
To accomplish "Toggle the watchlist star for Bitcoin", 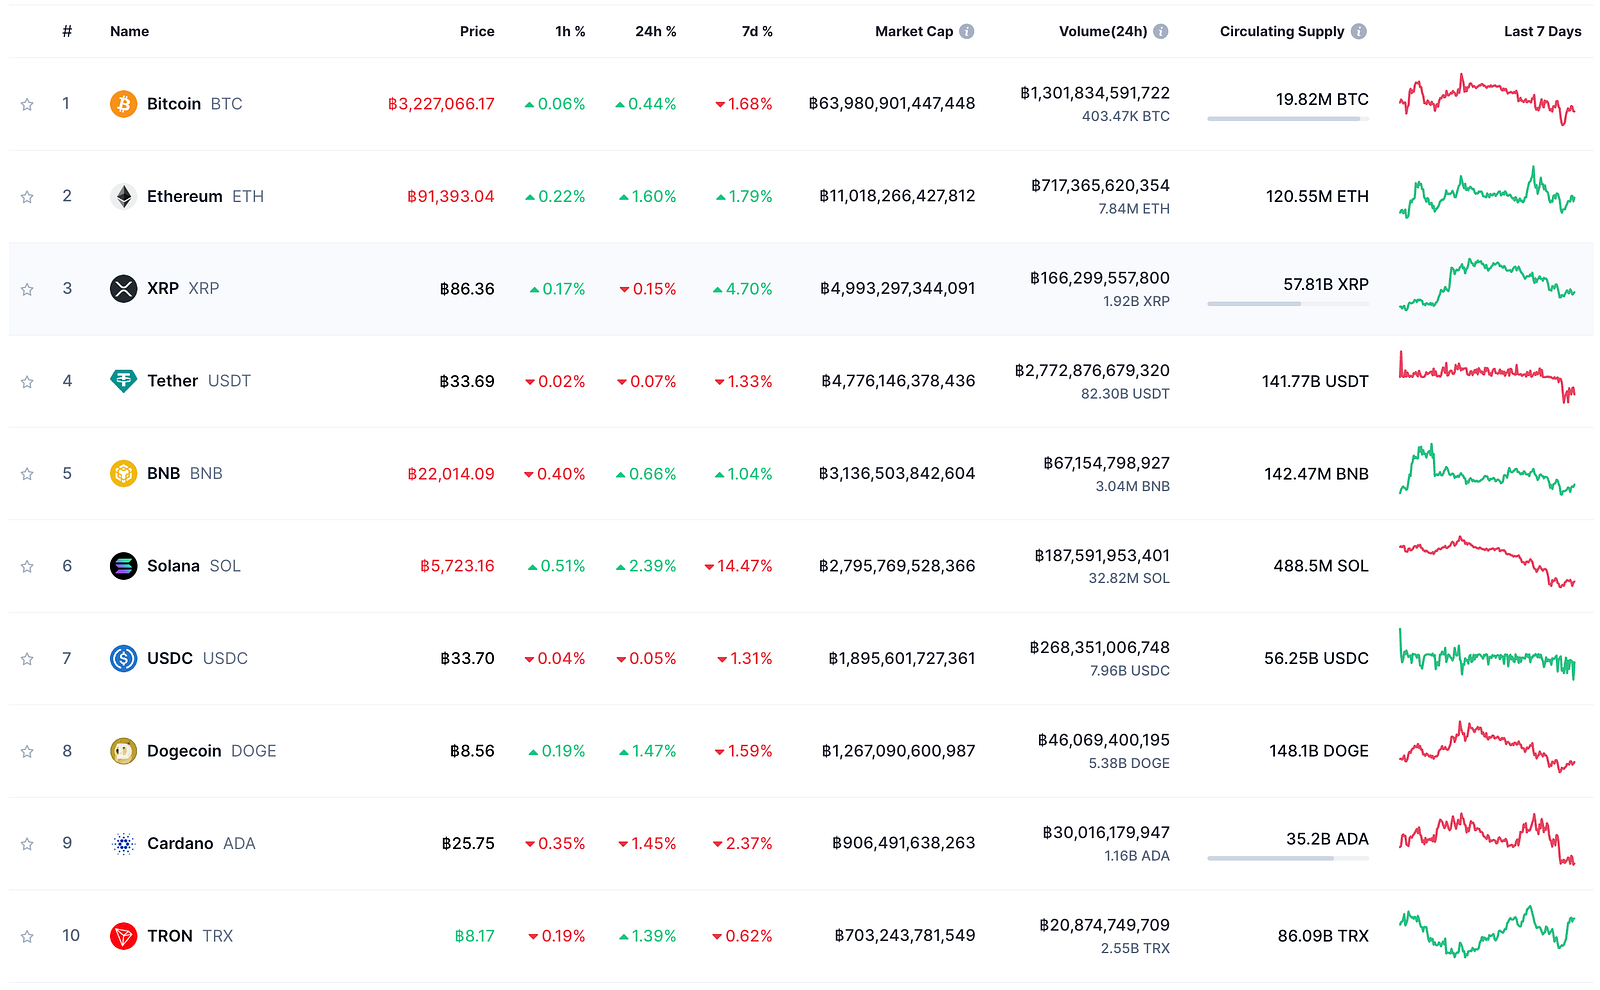I will (27, 104).
